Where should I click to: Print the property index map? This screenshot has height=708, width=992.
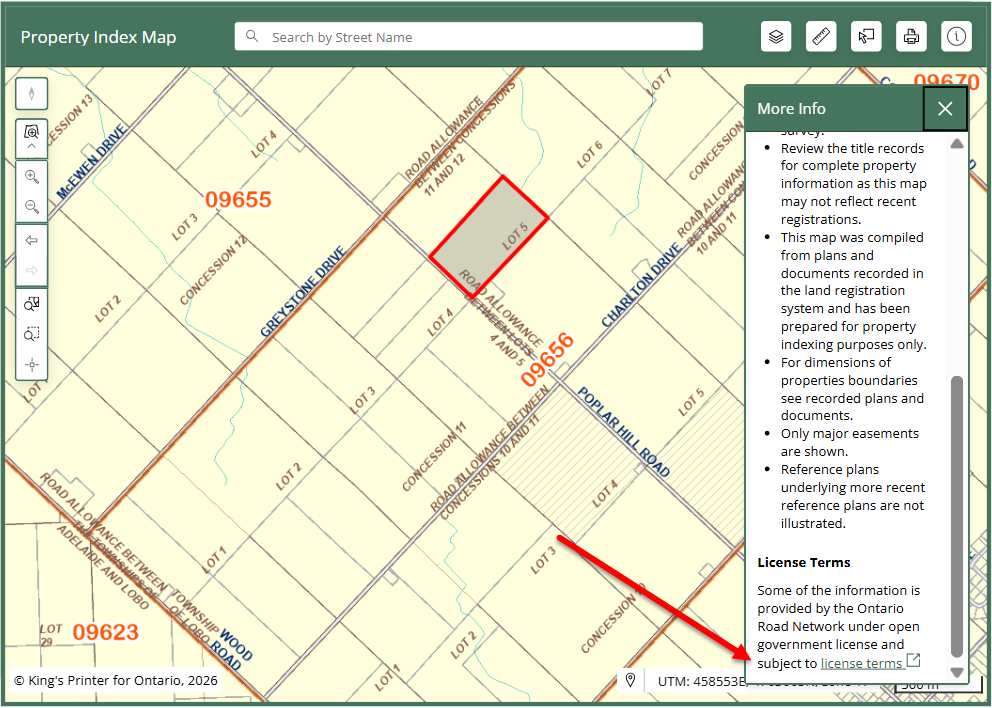pyautogui.click(x=911, y=37)
